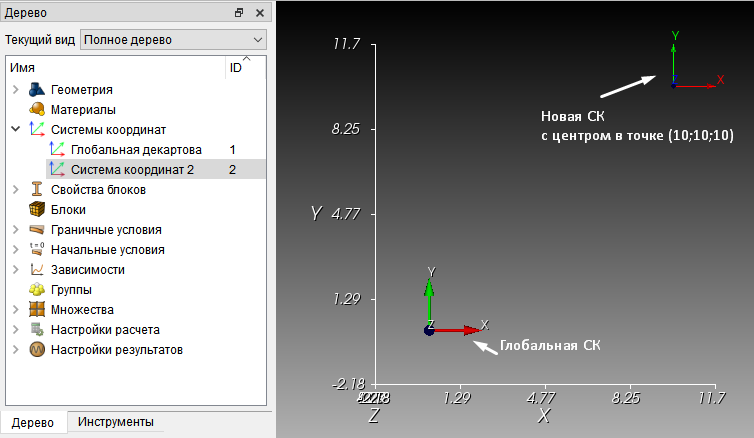This screenshot has width=754, height=438.
Task: Collapse the Системы координат node
Action: pyautogui.click(x=16, y=129)
